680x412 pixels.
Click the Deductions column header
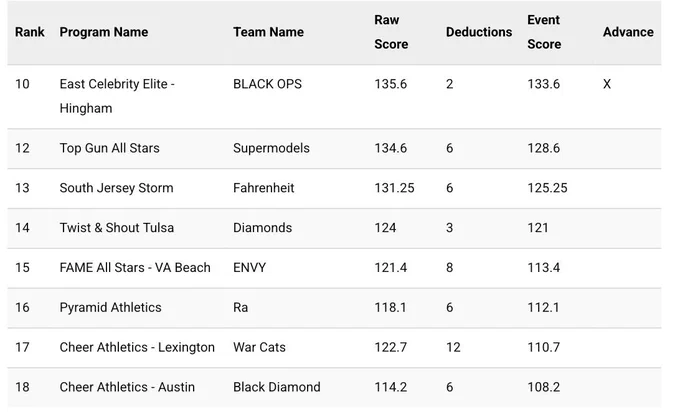pyautogui.click(x=479, y=32)
